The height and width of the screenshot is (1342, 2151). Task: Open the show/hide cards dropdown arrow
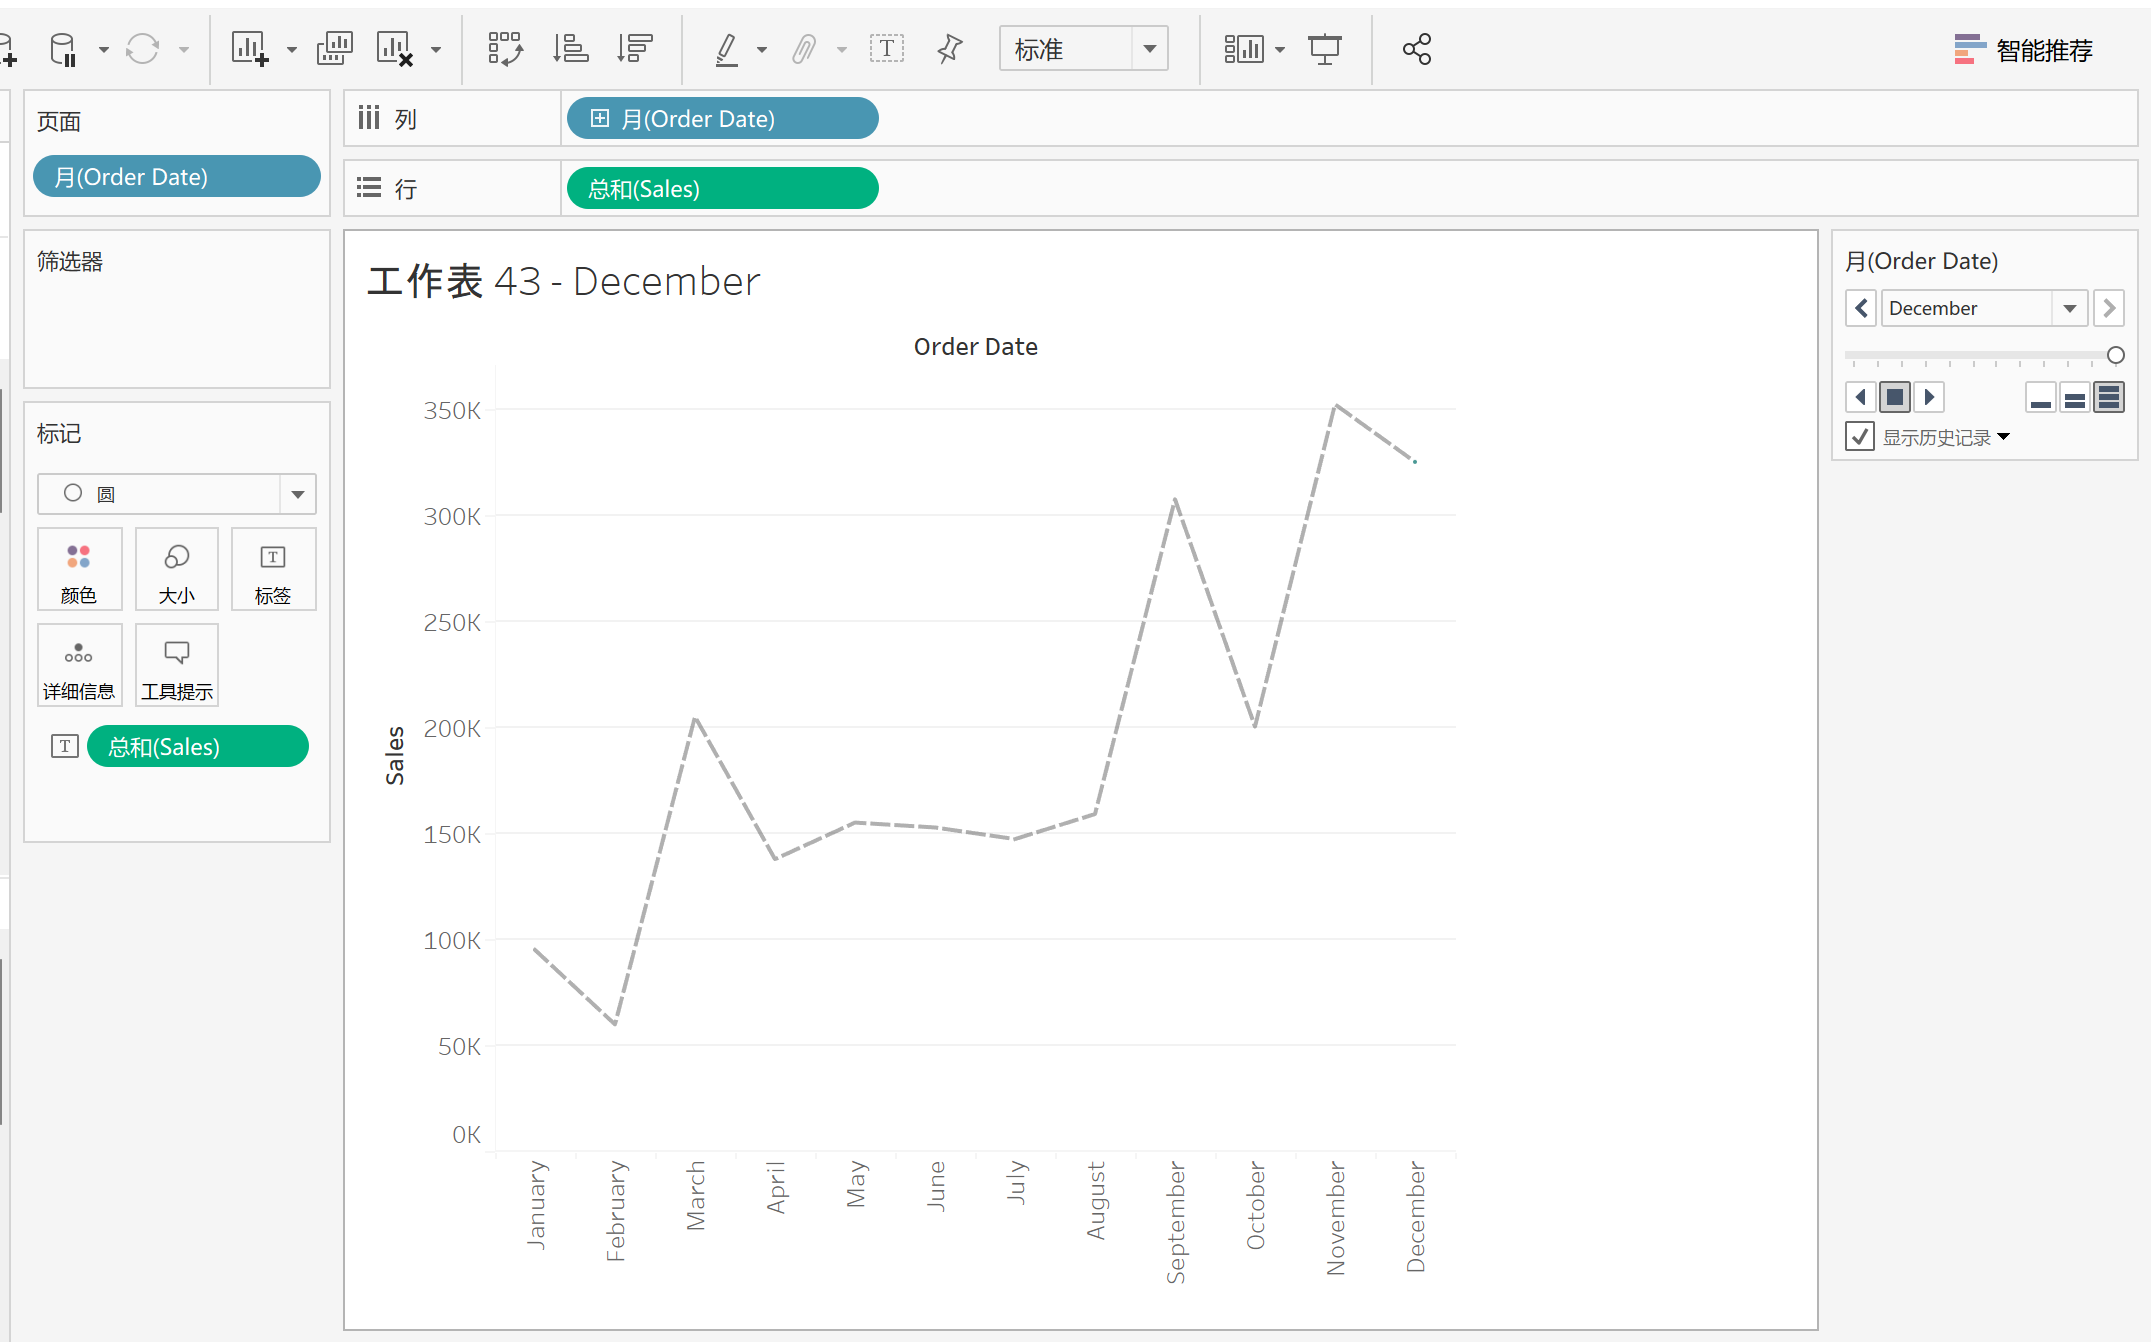pyautogui.click(x=1280, y=49)
